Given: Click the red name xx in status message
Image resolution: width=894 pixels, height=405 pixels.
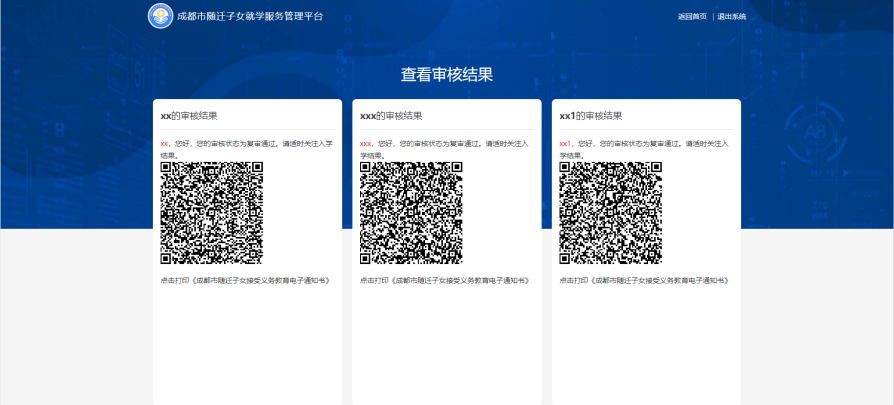Looking at the screenshot, I should 164,144.
